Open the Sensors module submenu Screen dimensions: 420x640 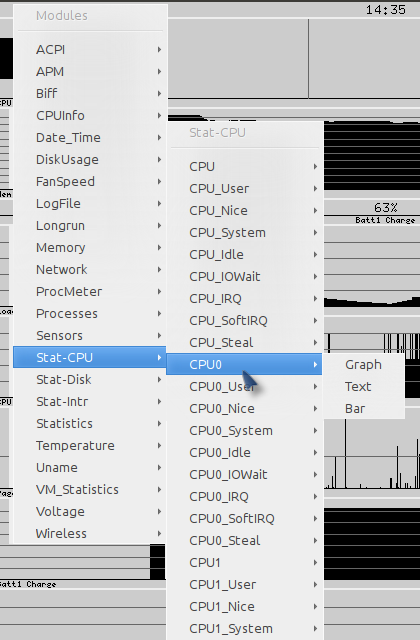click(90, 336)
